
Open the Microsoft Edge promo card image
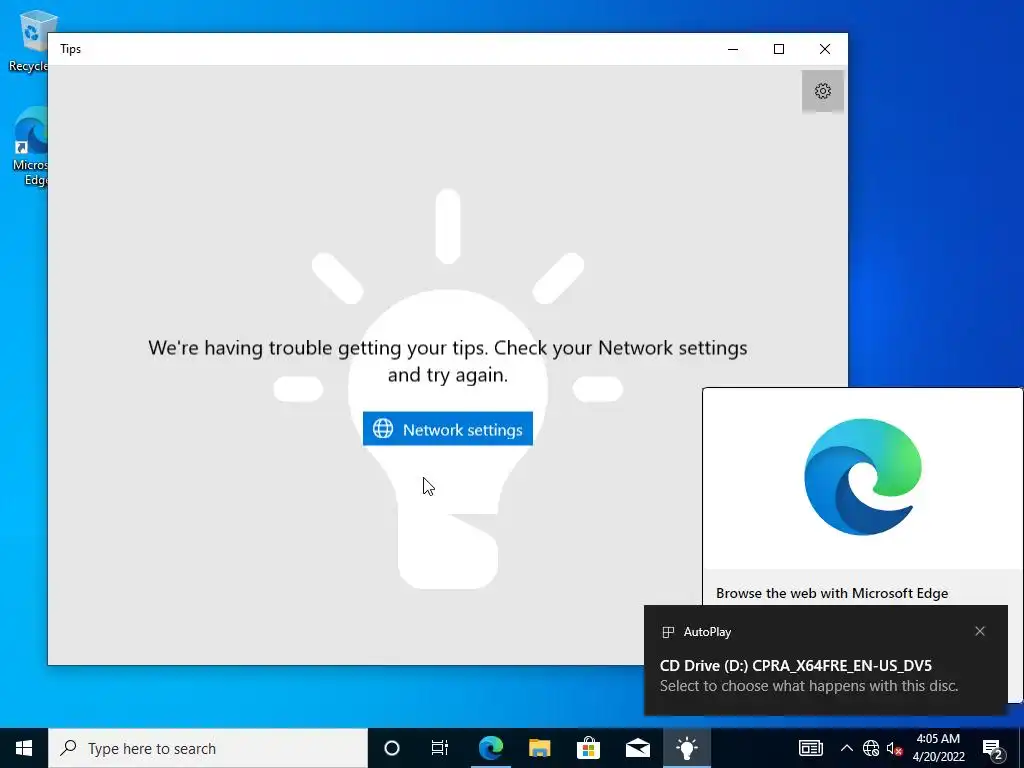tap(862, 477)
